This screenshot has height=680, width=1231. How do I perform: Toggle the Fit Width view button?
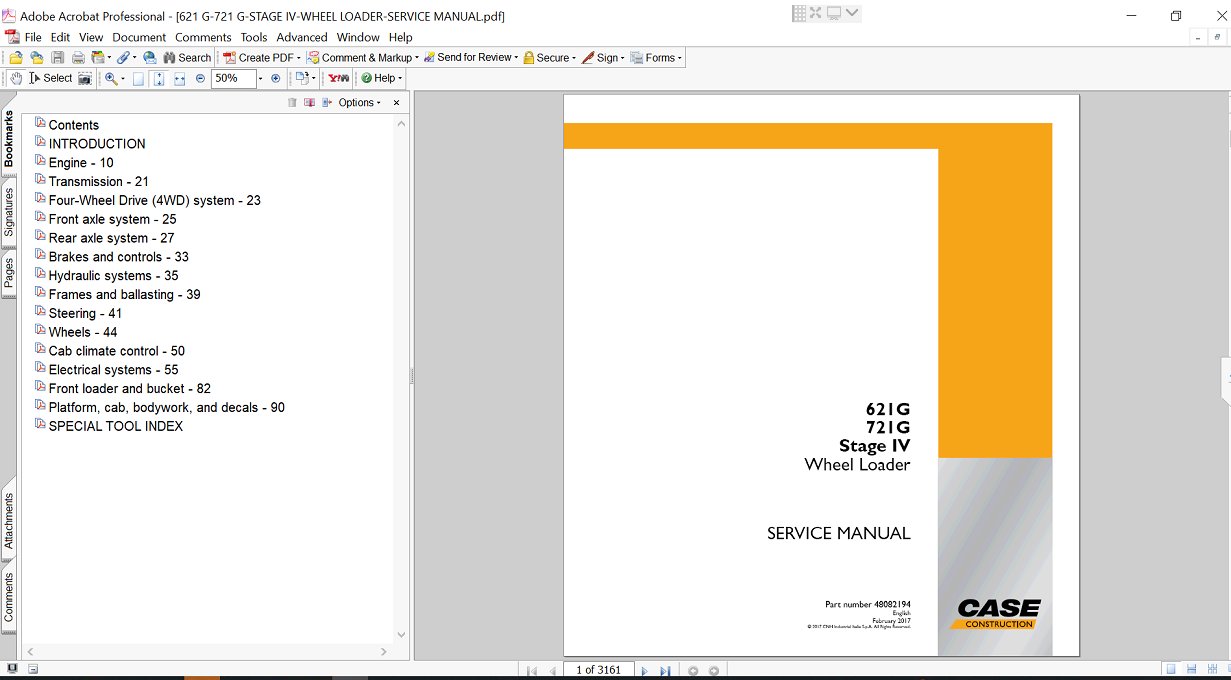click(x=180, y=78)
